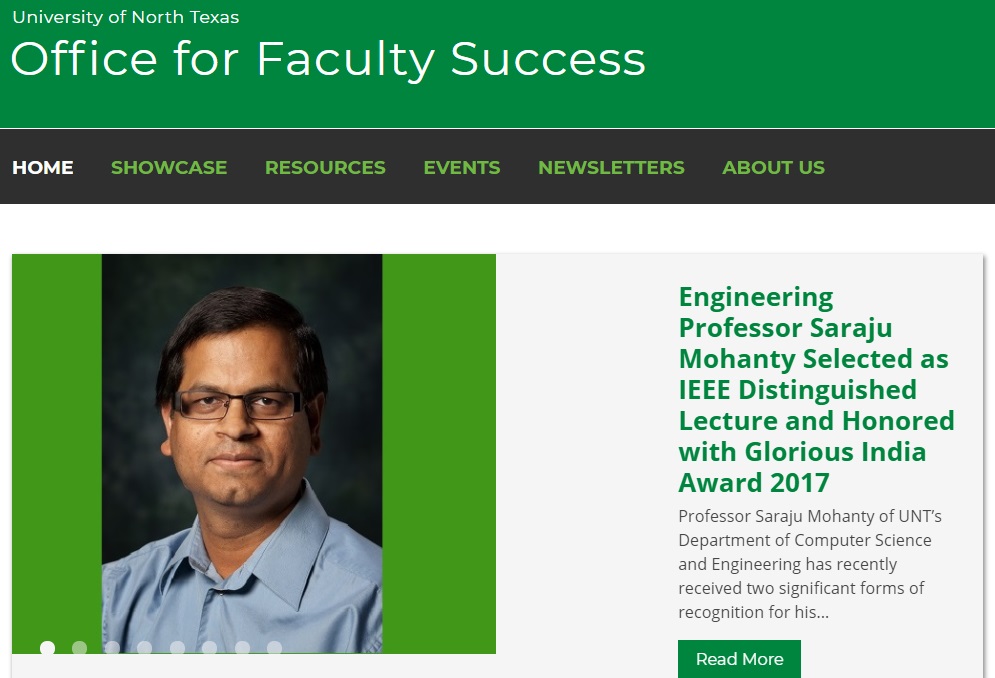The height and width of the screenshot is (678, 995).
Task: Navigate to Newsletters
Action: click(x=611, y=168)
